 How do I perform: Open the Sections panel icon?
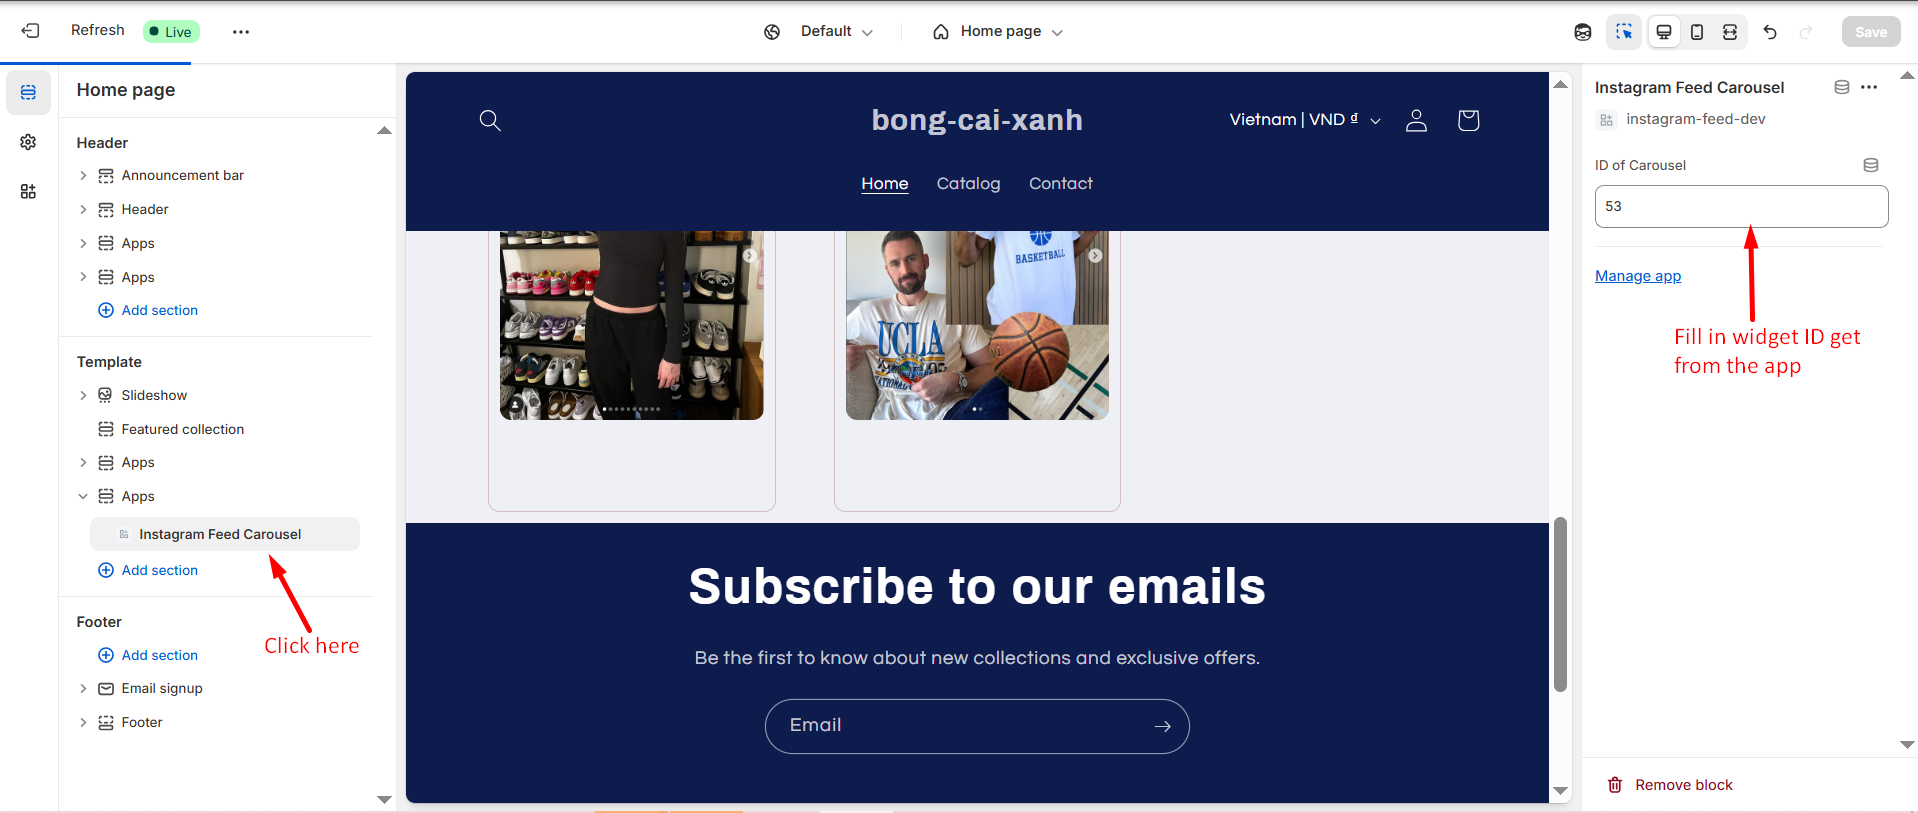[x=28, y=92]
